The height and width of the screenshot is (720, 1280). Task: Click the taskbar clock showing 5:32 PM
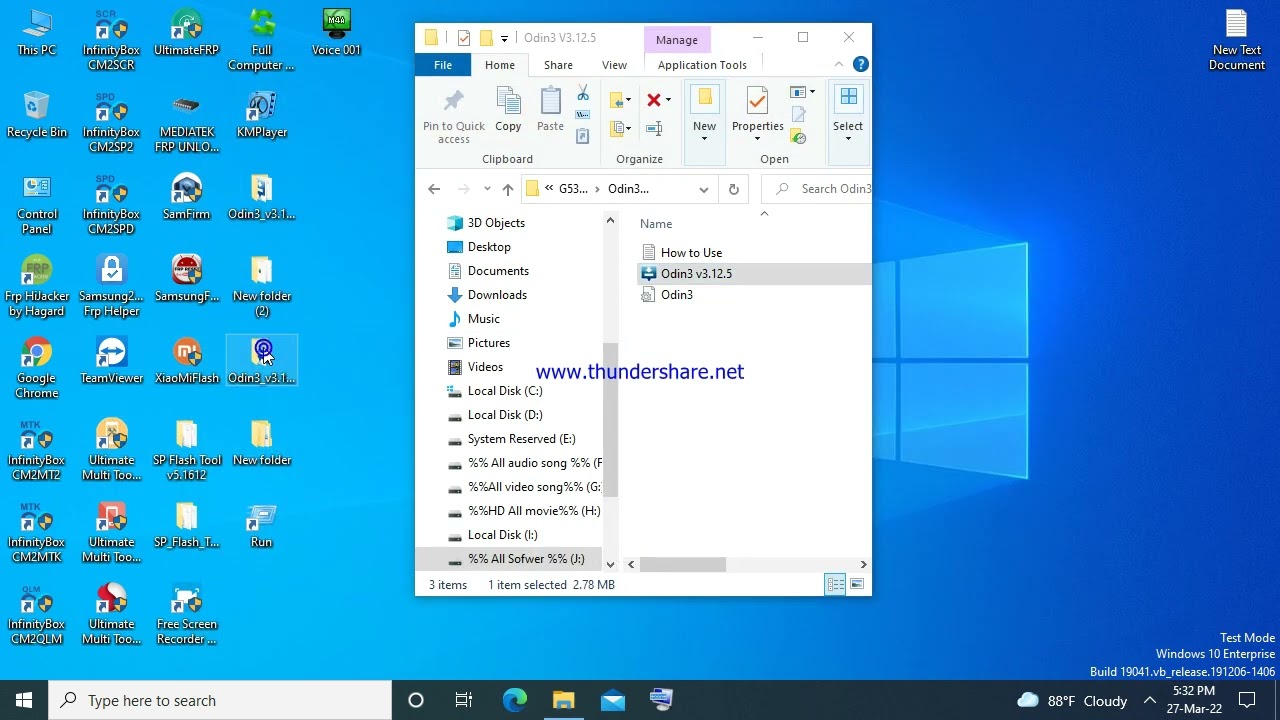click(1193, 700)
